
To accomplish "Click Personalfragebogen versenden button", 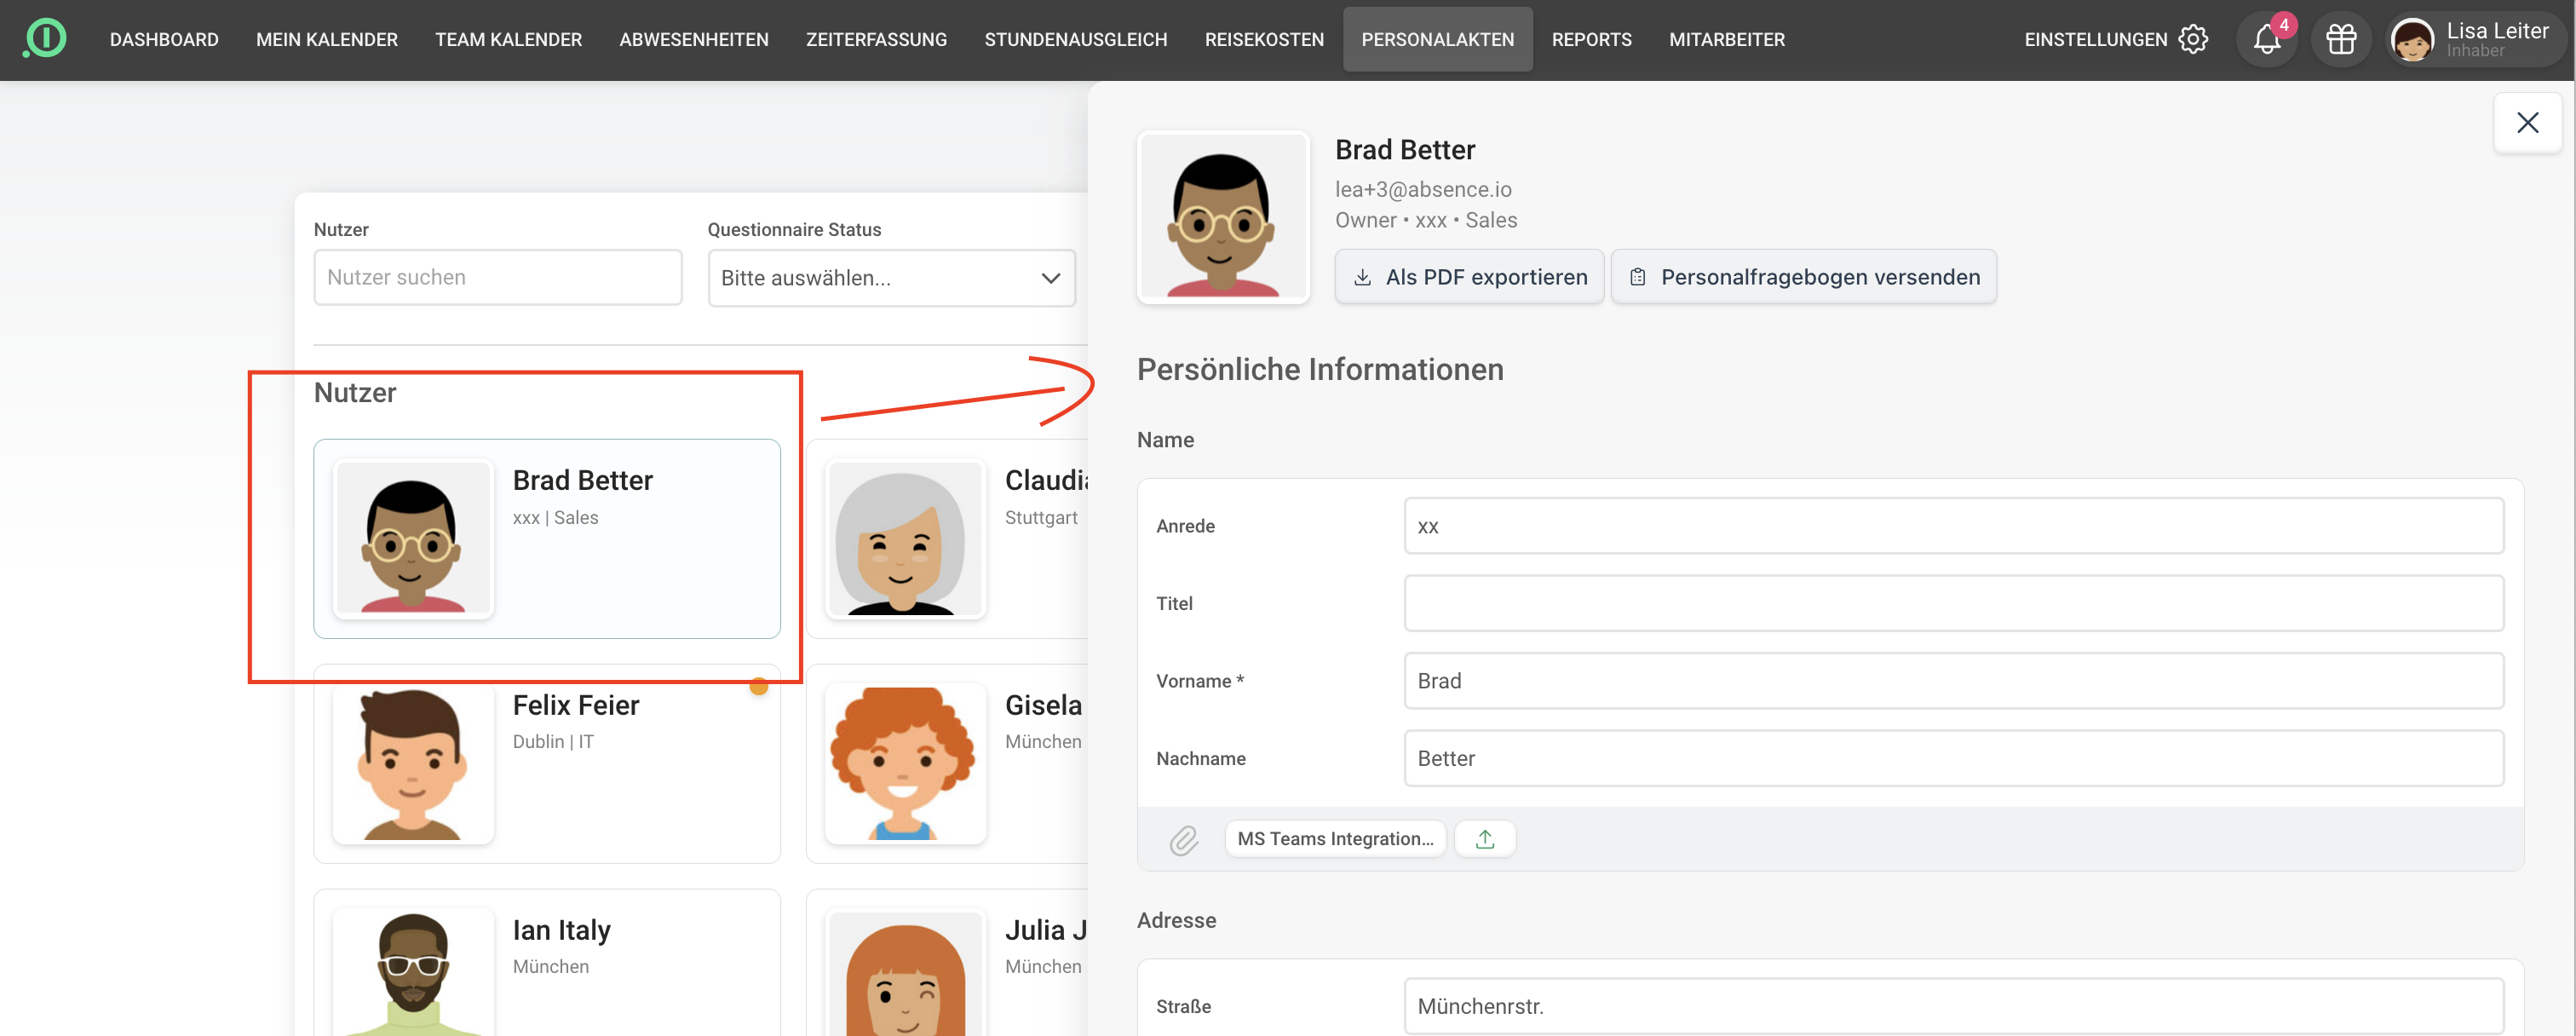I will pos(1803,277).
